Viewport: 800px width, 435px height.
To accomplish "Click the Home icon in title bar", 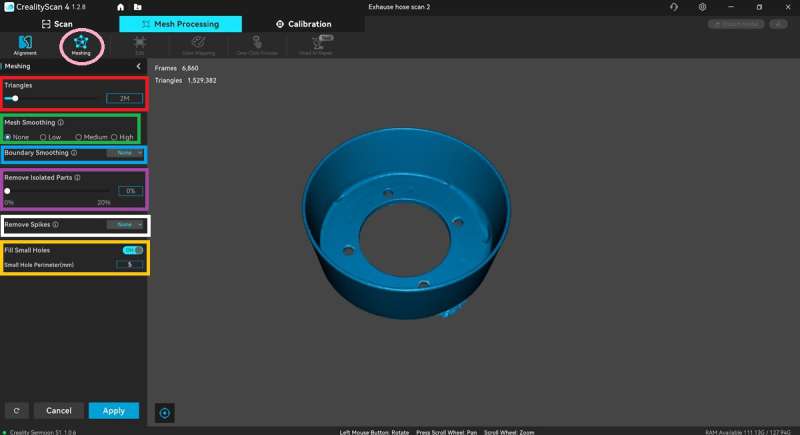I will tap(121, 7).
